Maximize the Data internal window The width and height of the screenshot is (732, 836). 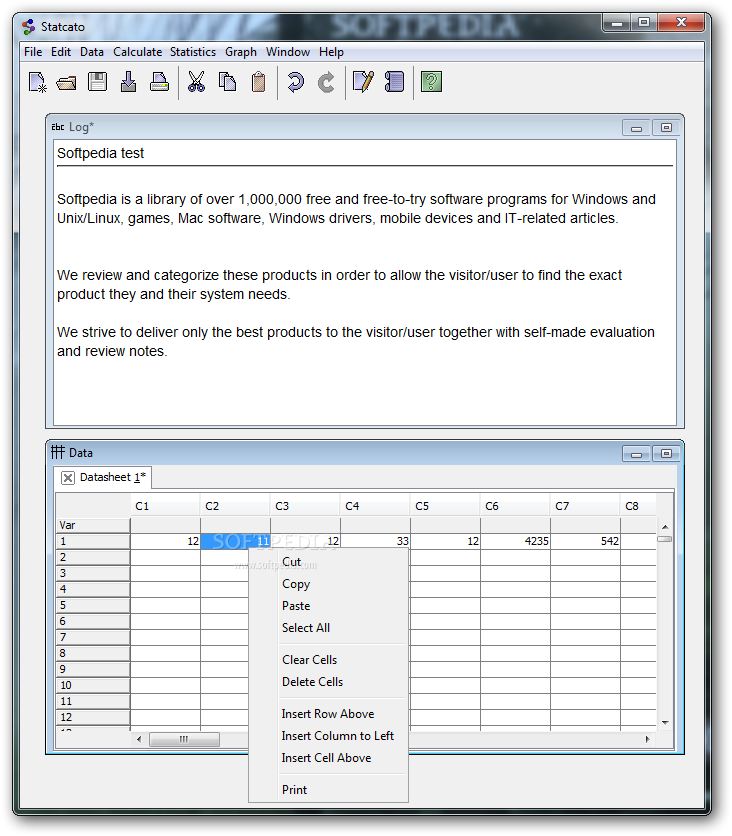tap(666, 454)
